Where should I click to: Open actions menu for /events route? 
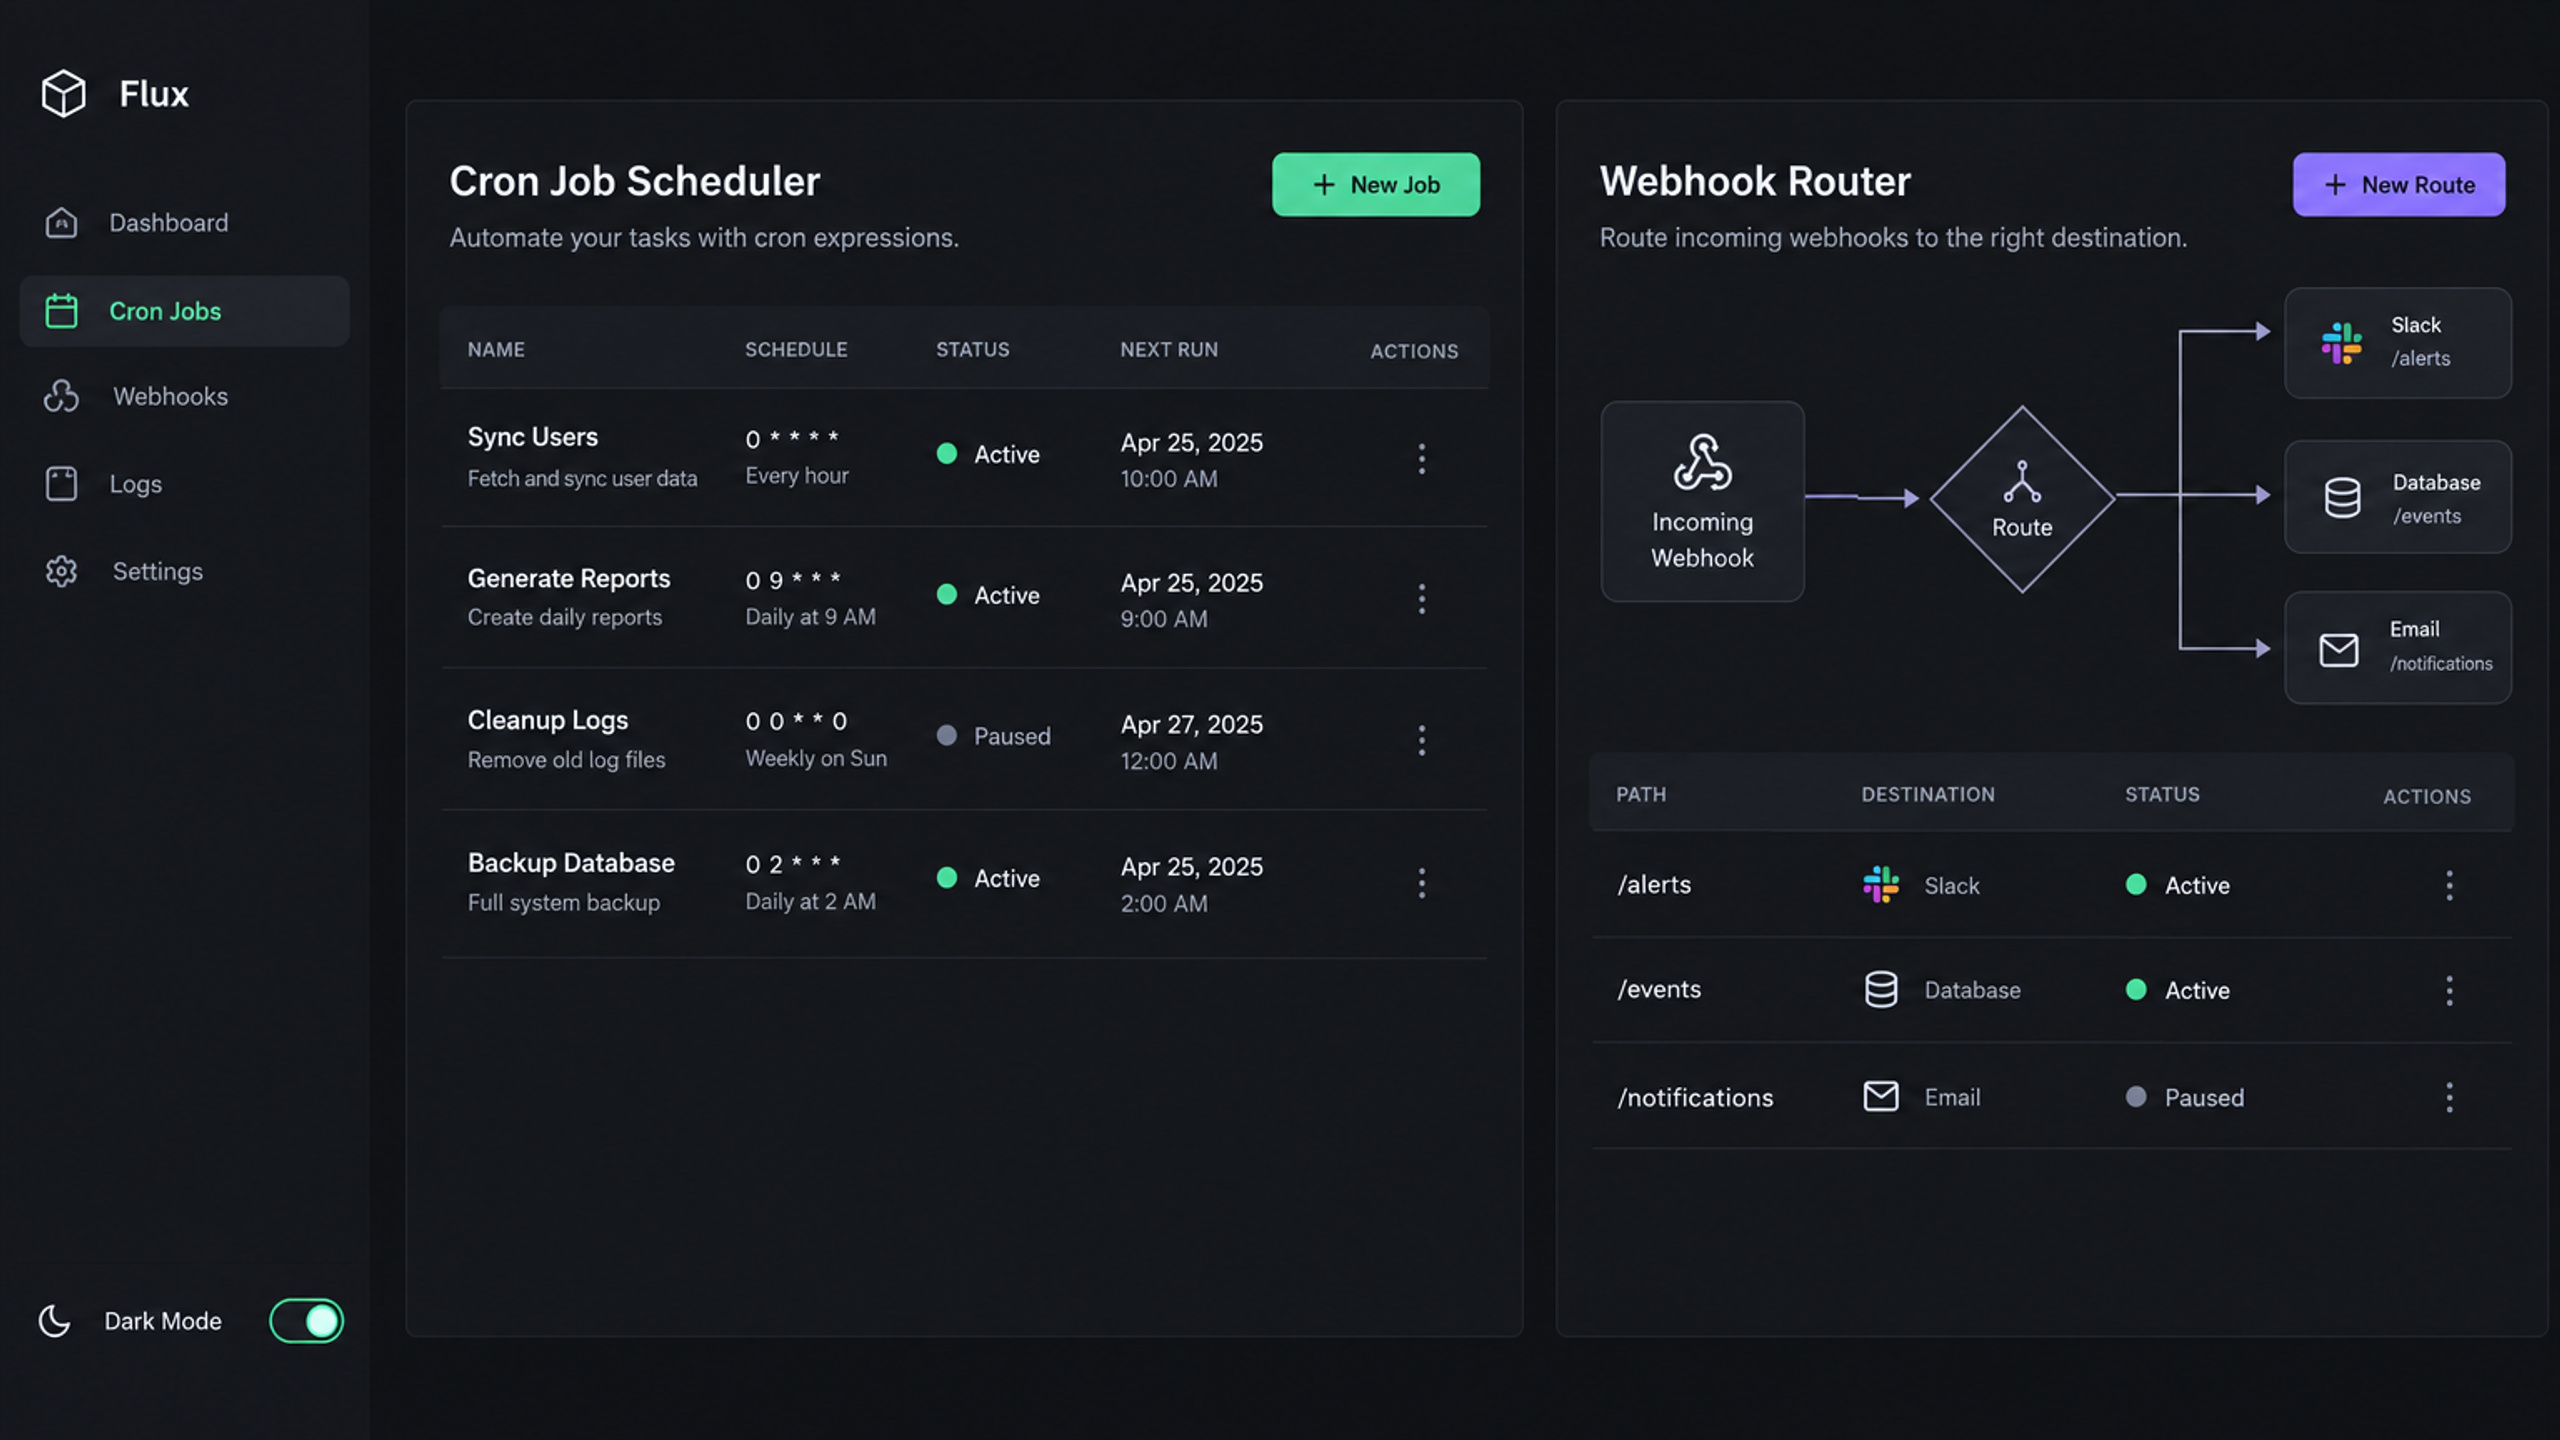coord(2449,991)
